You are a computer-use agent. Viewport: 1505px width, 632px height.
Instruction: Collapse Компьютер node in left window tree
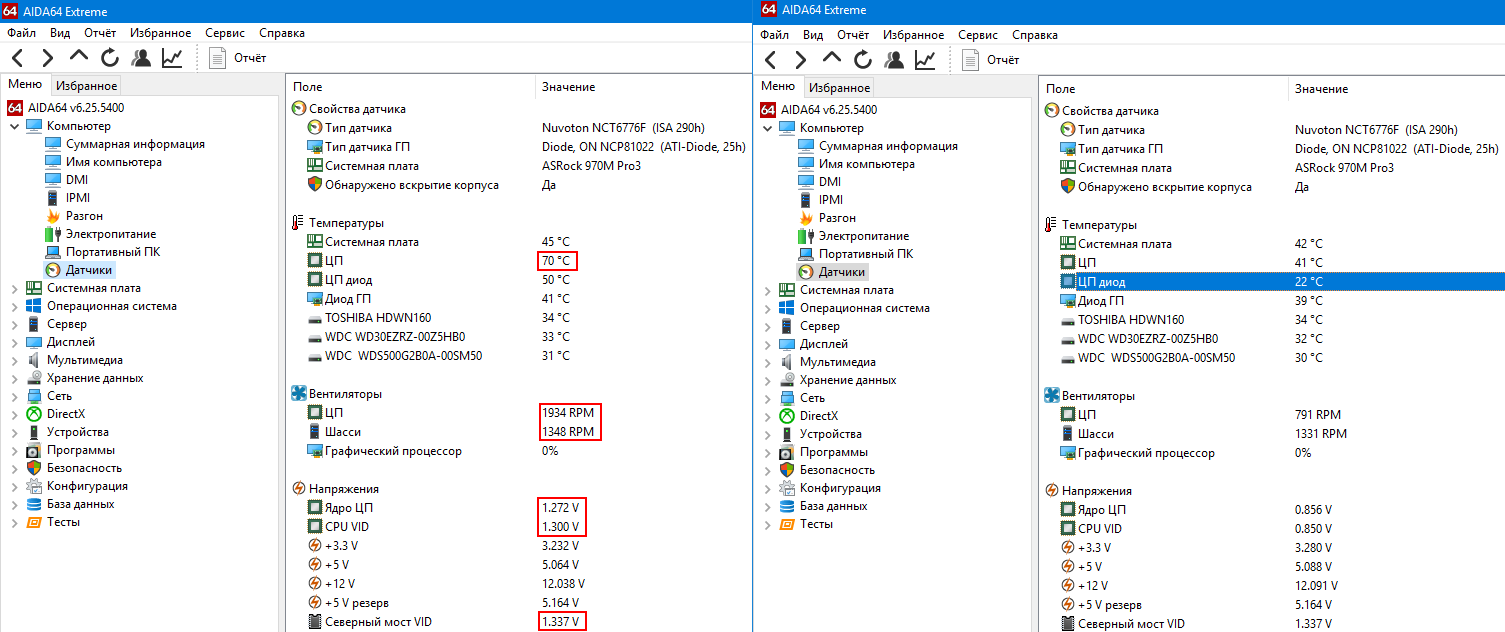pos(14,126)
